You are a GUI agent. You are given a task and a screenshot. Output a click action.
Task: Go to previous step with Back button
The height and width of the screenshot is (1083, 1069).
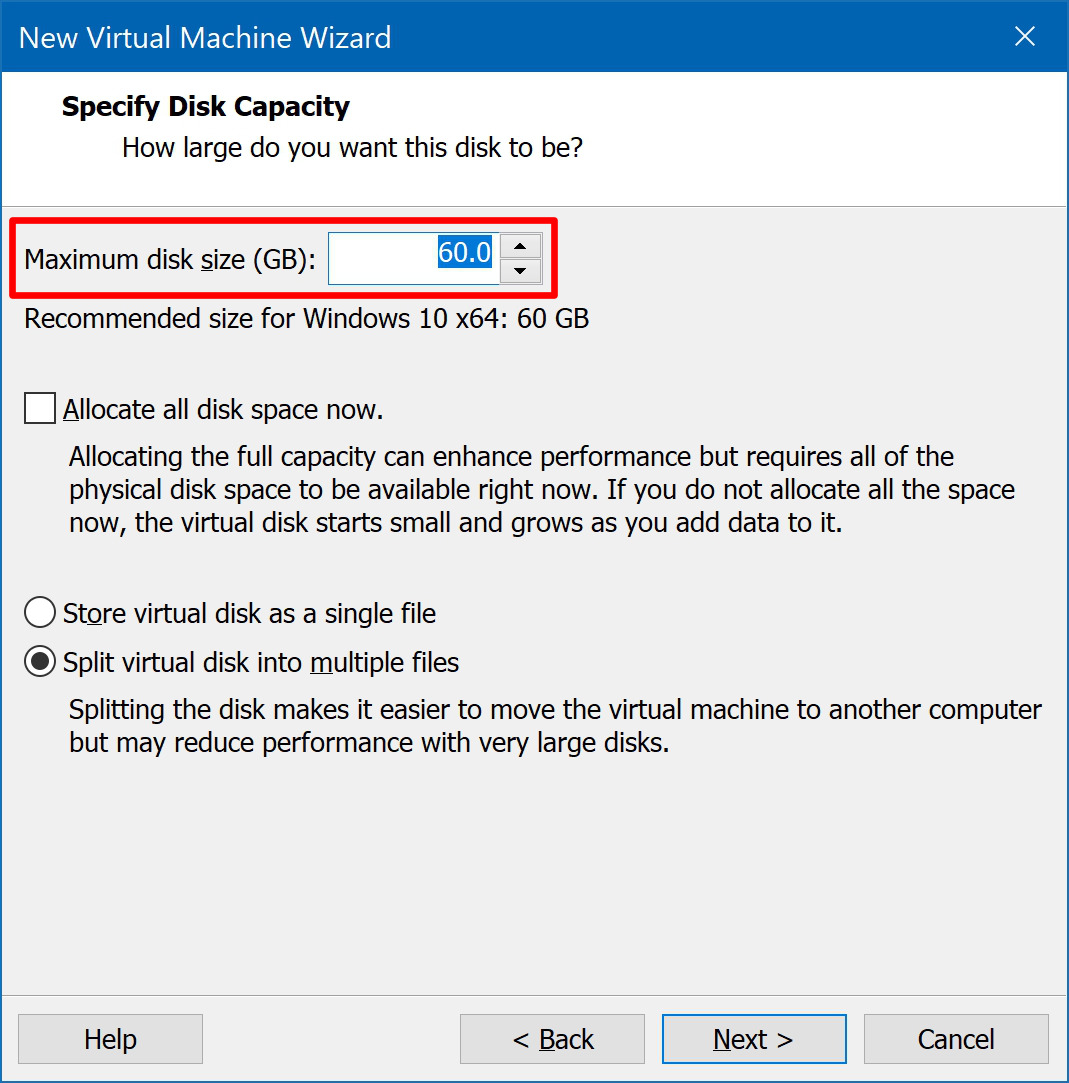552,1039
